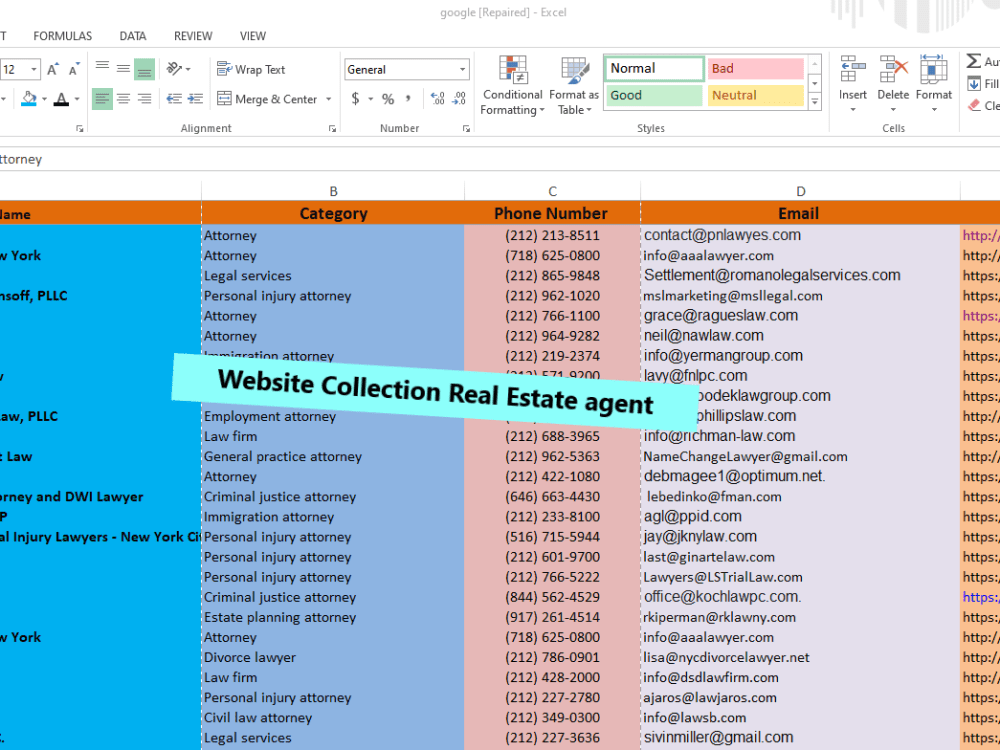Switch to the DATA tab

(x=133, y=36)
